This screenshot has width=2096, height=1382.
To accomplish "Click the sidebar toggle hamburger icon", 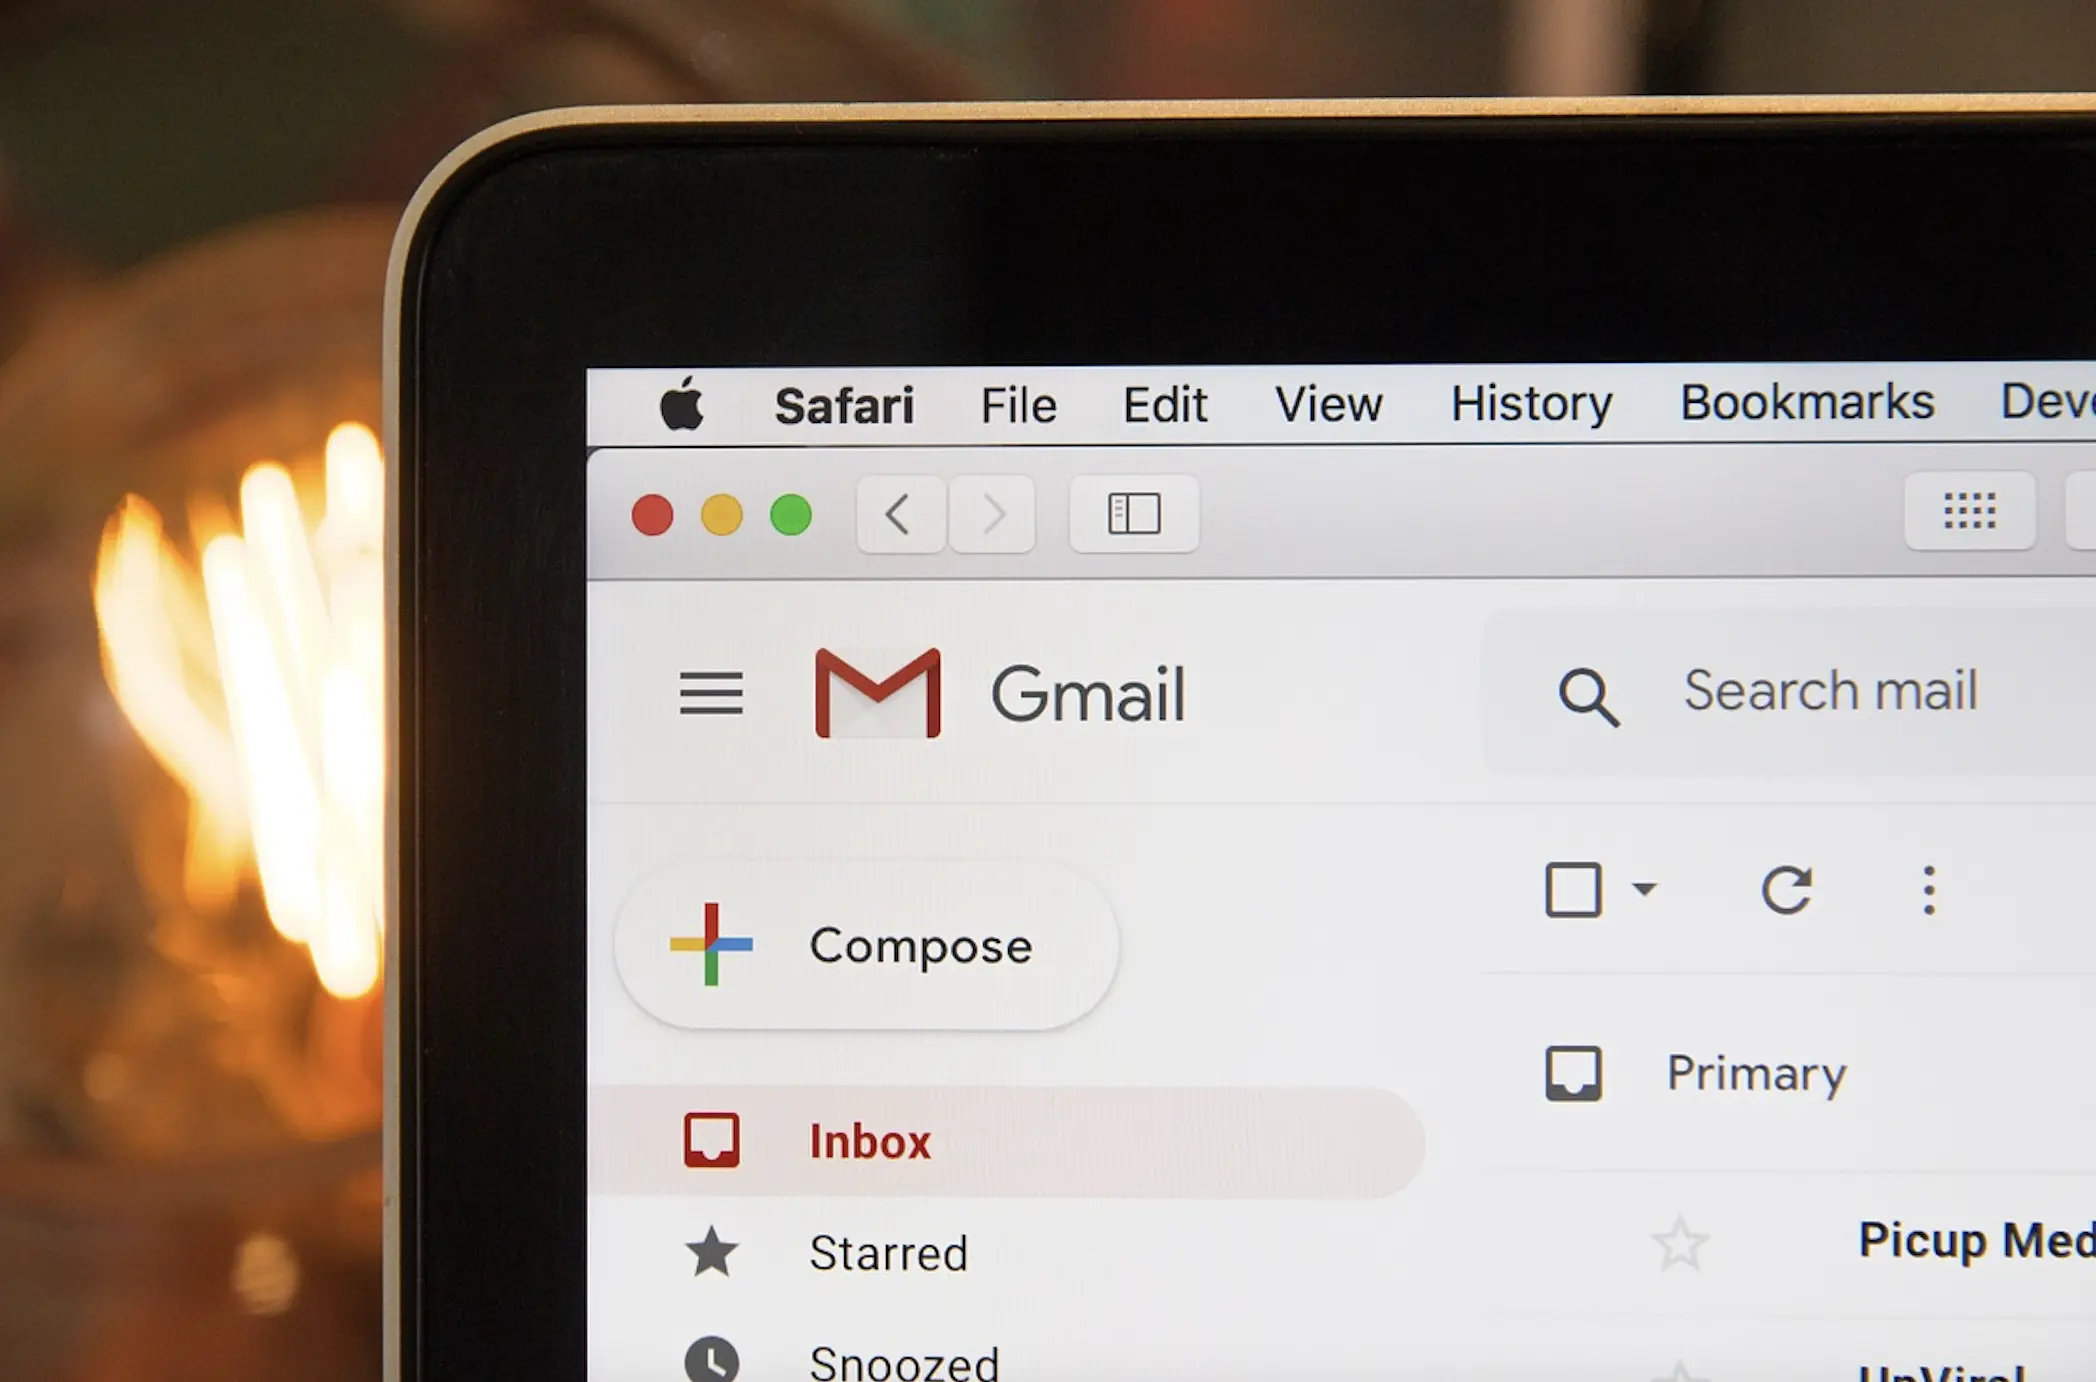I will (x=709, y=691).
